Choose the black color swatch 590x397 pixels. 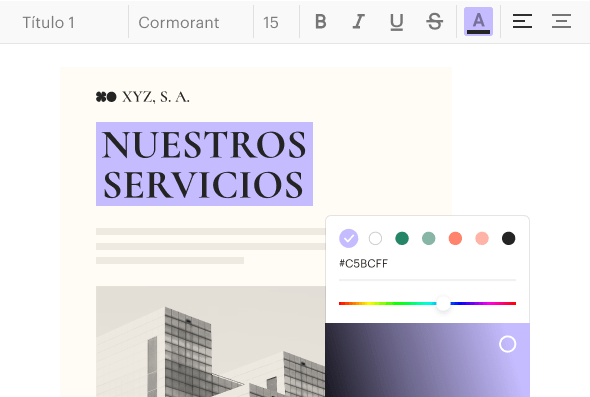pyautogui.click(x=508, y=238)
